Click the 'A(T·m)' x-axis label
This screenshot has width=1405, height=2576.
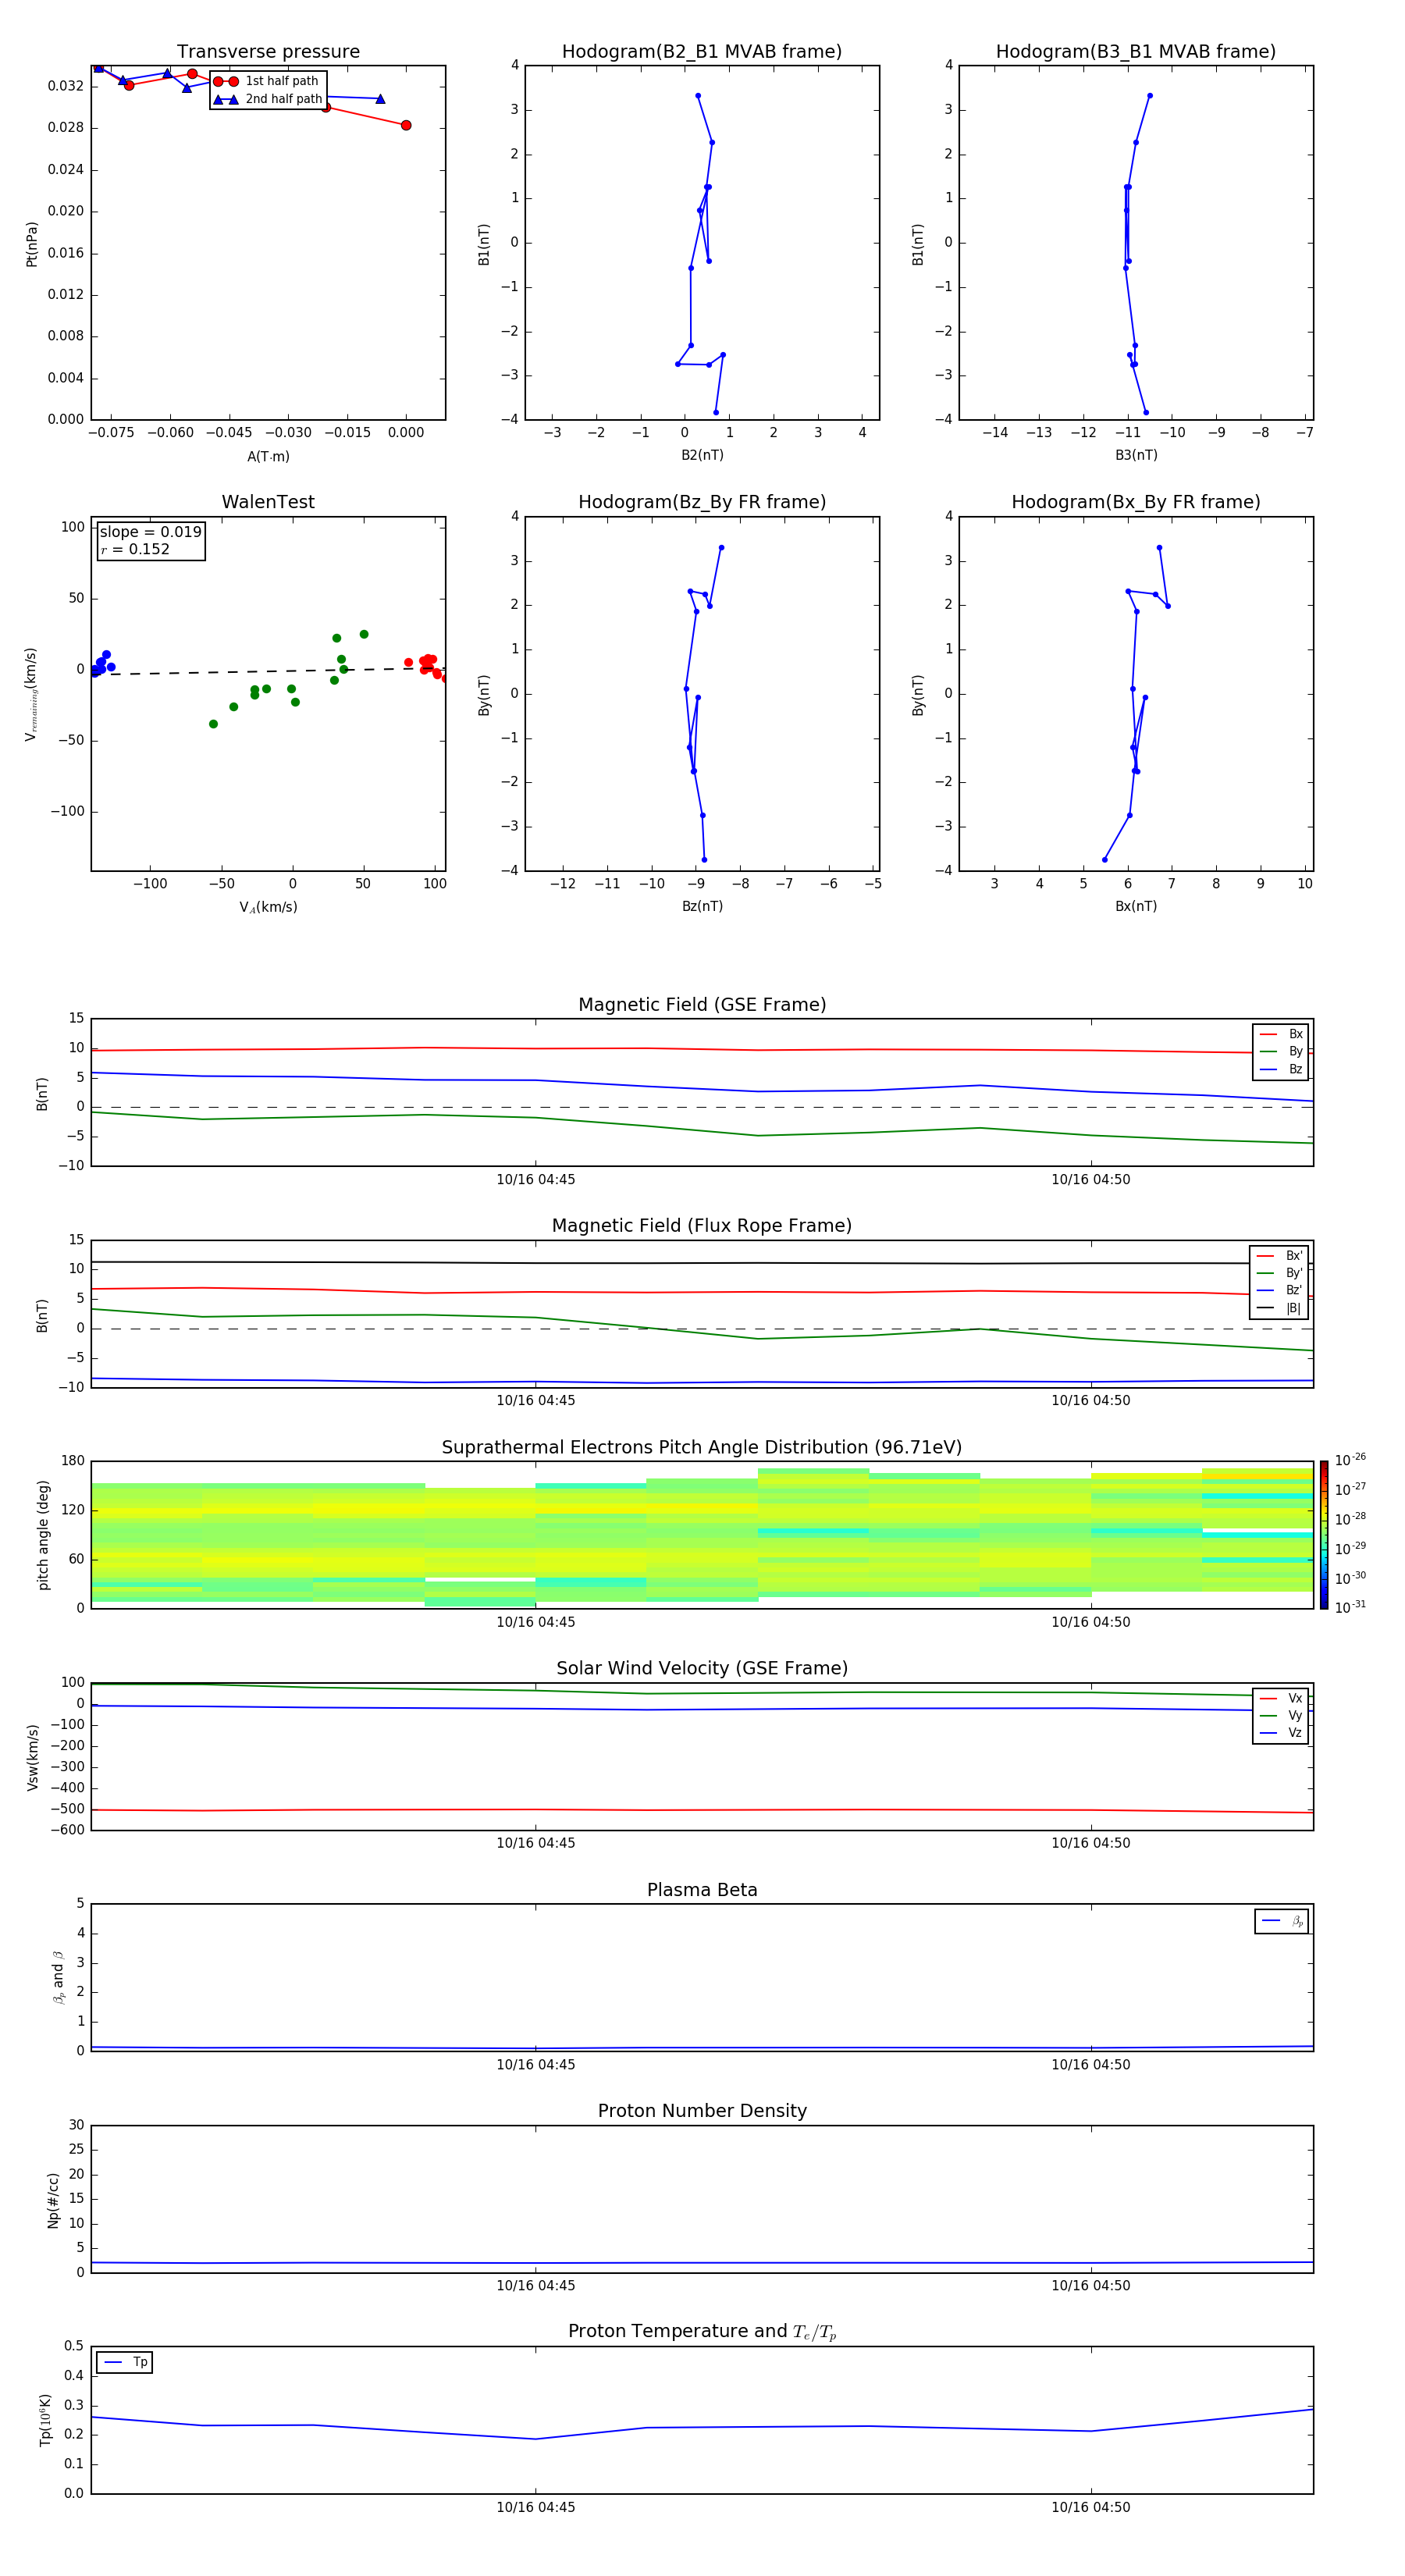tap(268, 457)
